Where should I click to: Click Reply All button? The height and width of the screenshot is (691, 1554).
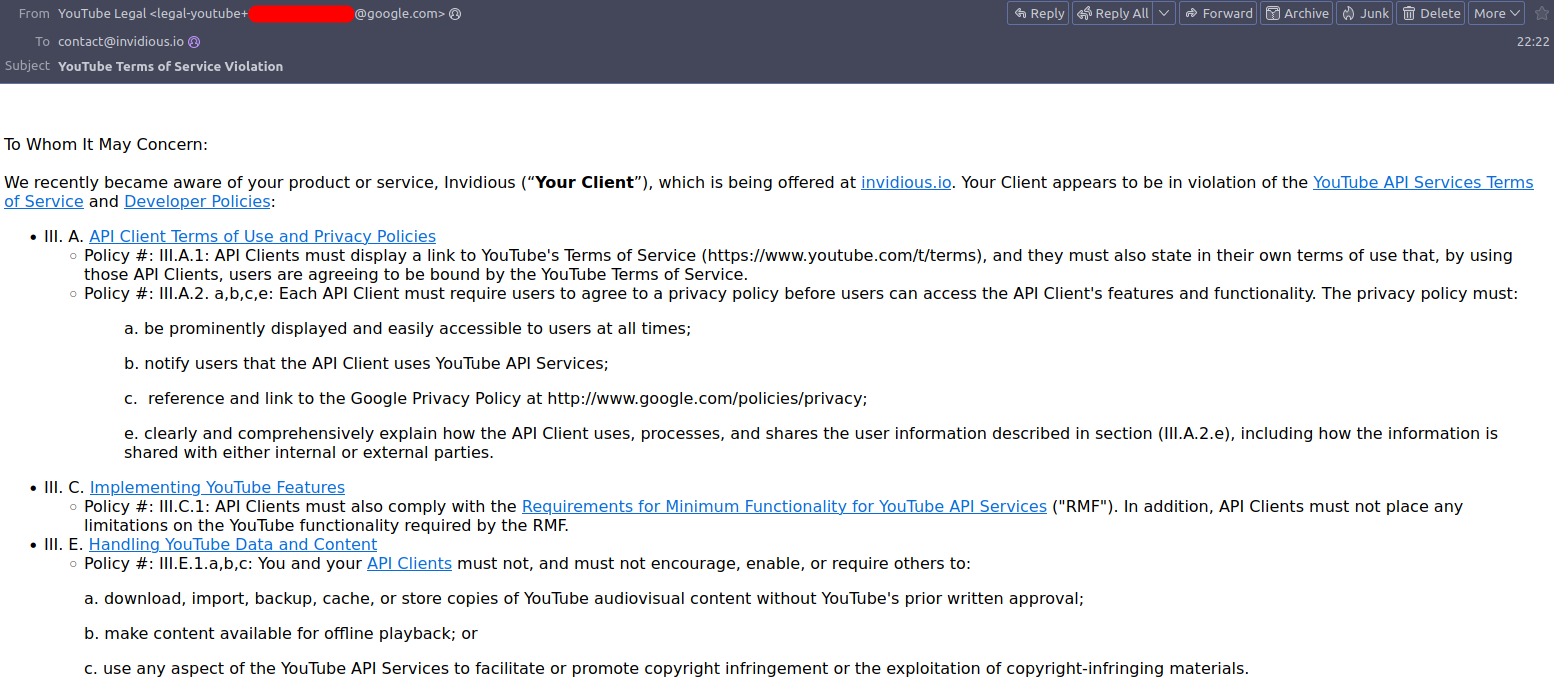(x=1112, y=13)
